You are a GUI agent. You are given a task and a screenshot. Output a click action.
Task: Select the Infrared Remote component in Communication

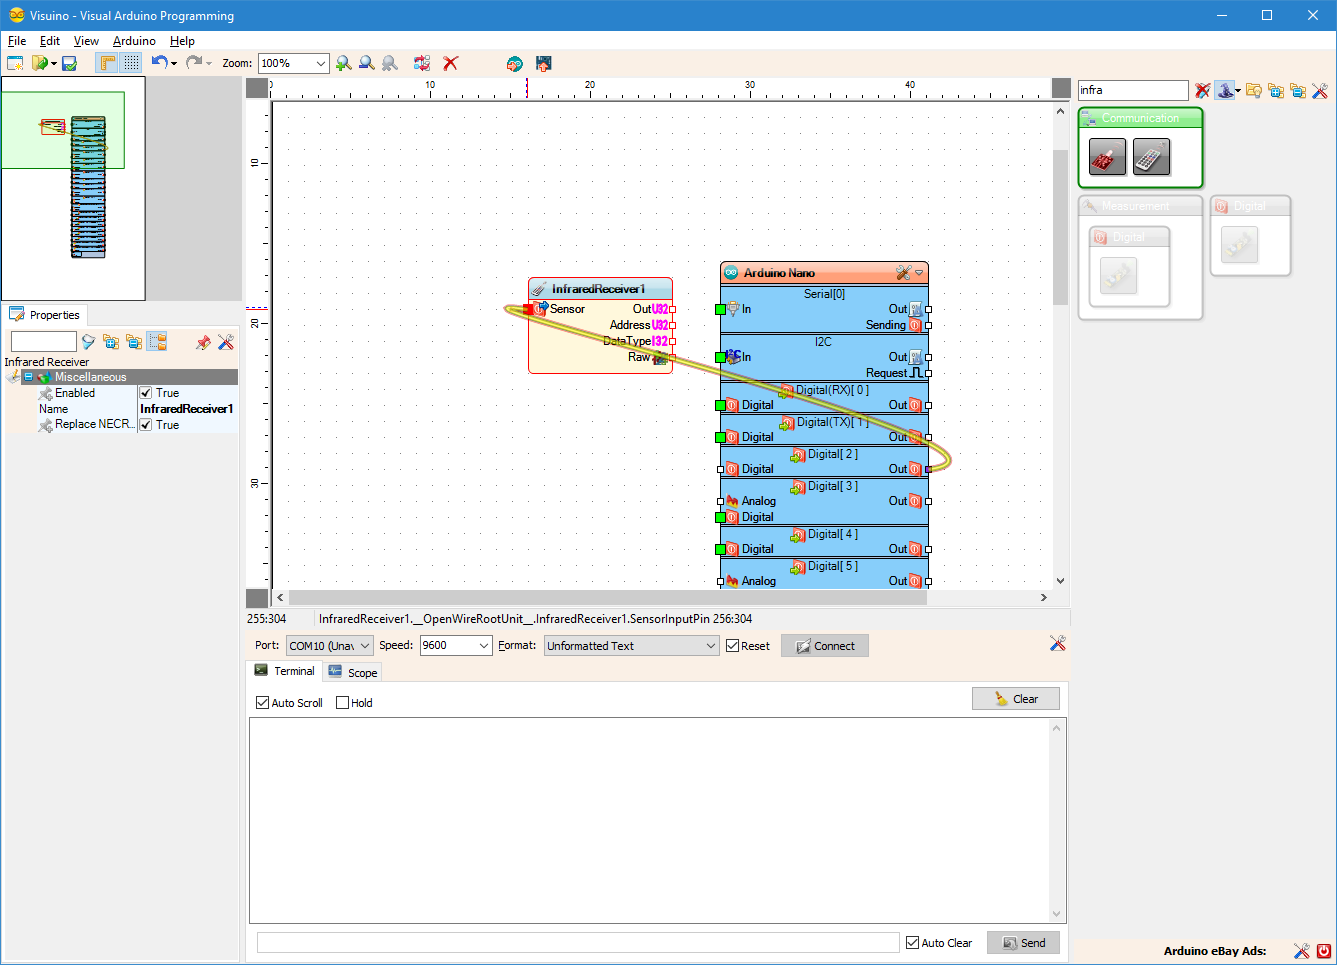click(1151, 157)
